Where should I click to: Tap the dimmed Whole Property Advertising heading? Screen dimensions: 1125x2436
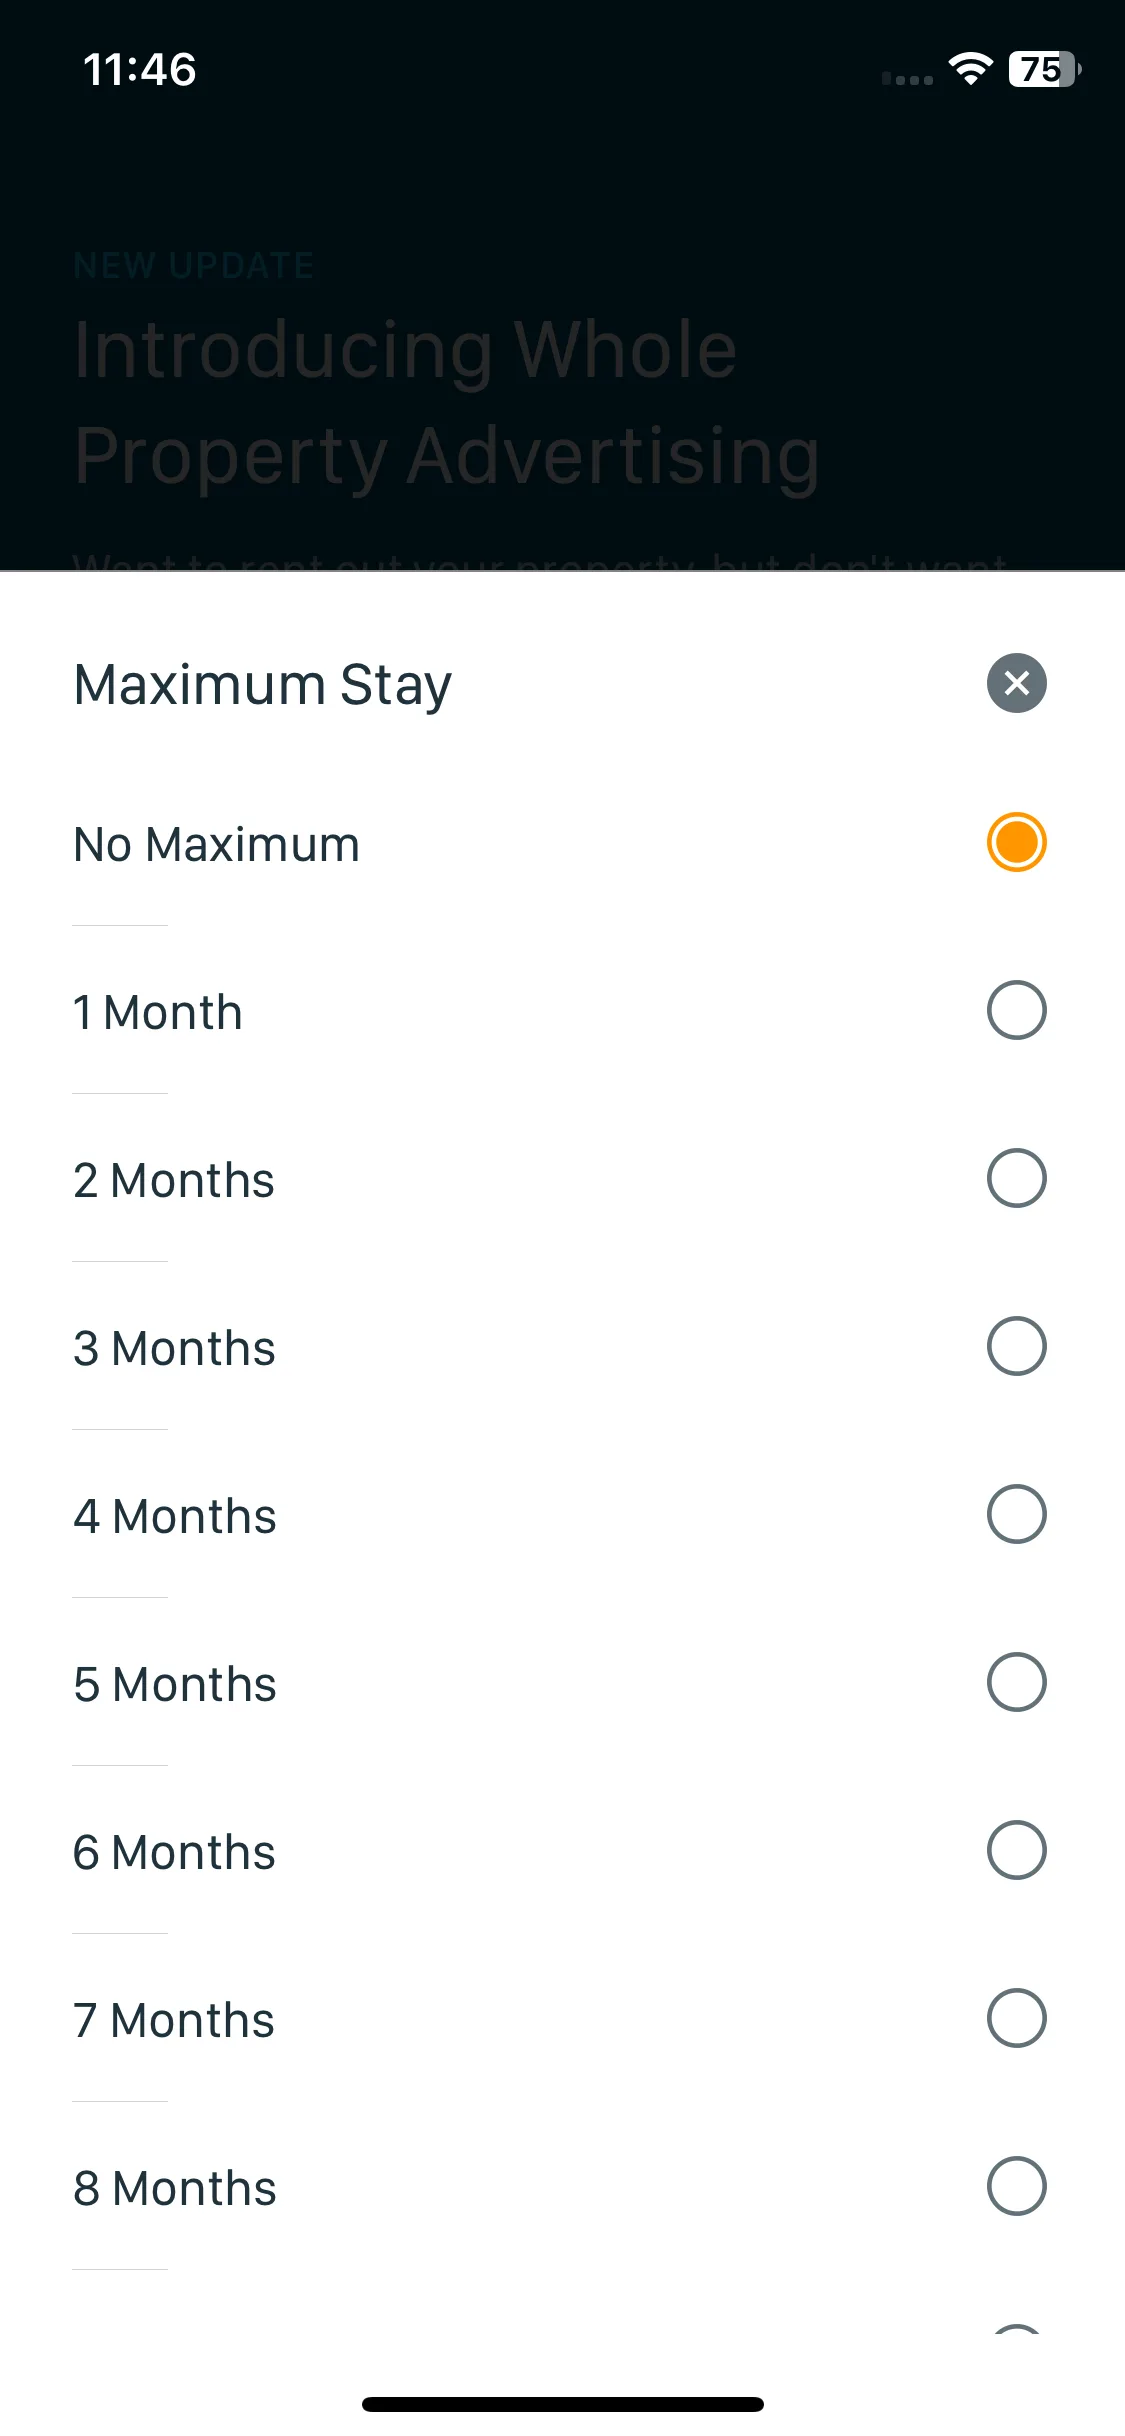point(446,401)
